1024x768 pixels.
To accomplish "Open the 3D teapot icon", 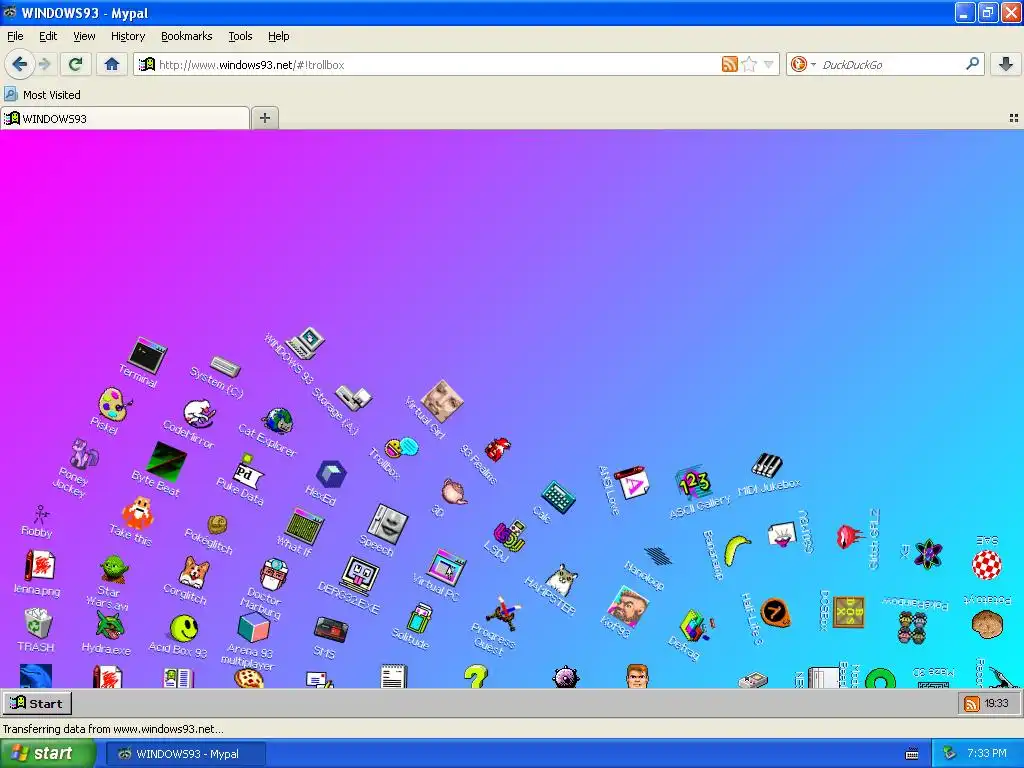I will [x=455, y=491].
